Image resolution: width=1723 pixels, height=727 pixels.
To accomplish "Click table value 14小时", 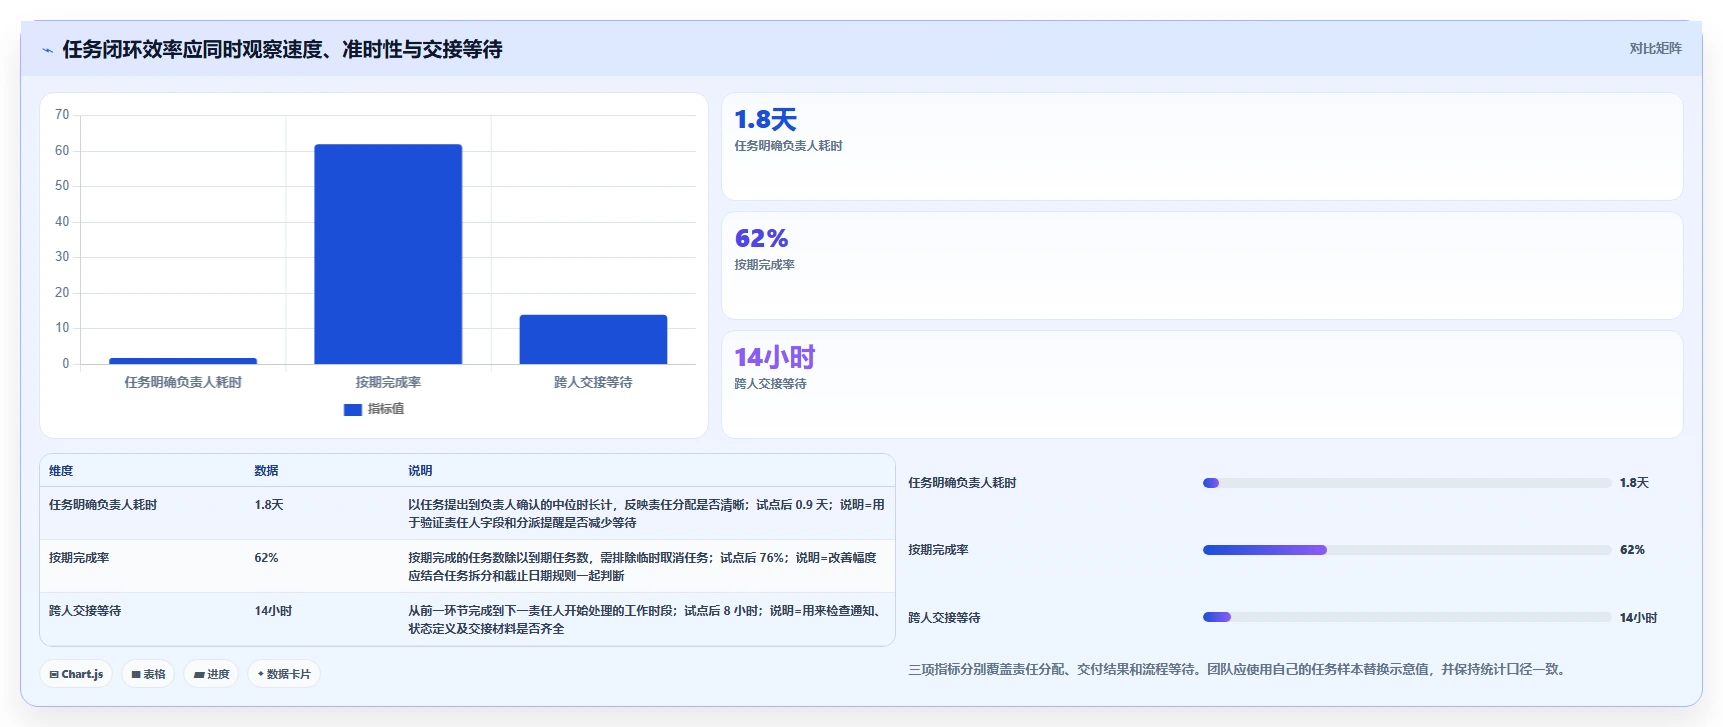I will 273,611.
